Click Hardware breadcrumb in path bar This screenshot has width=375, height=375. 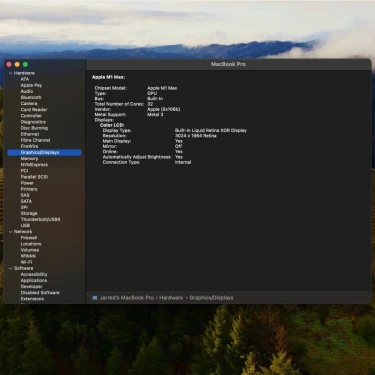[x=171, y=298]
